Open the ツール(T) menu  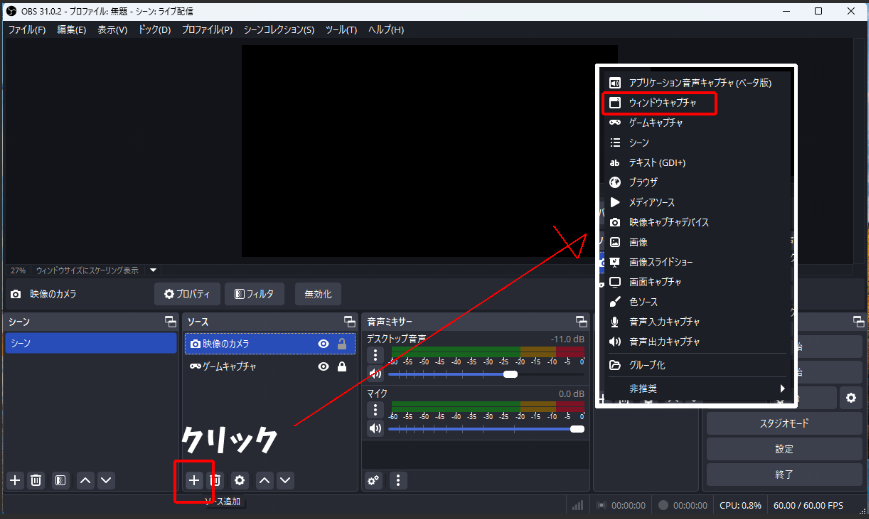341,30
